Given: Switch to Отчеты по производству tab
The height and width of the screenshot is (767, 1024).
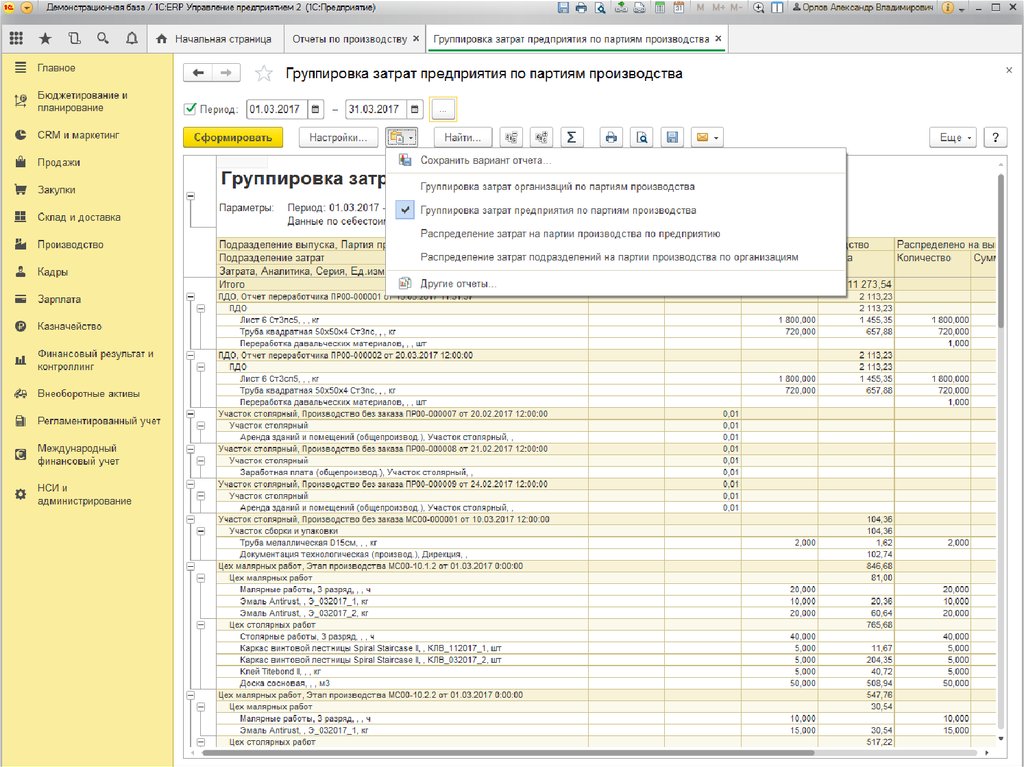Looking at the screenshot, I should 349,40.
